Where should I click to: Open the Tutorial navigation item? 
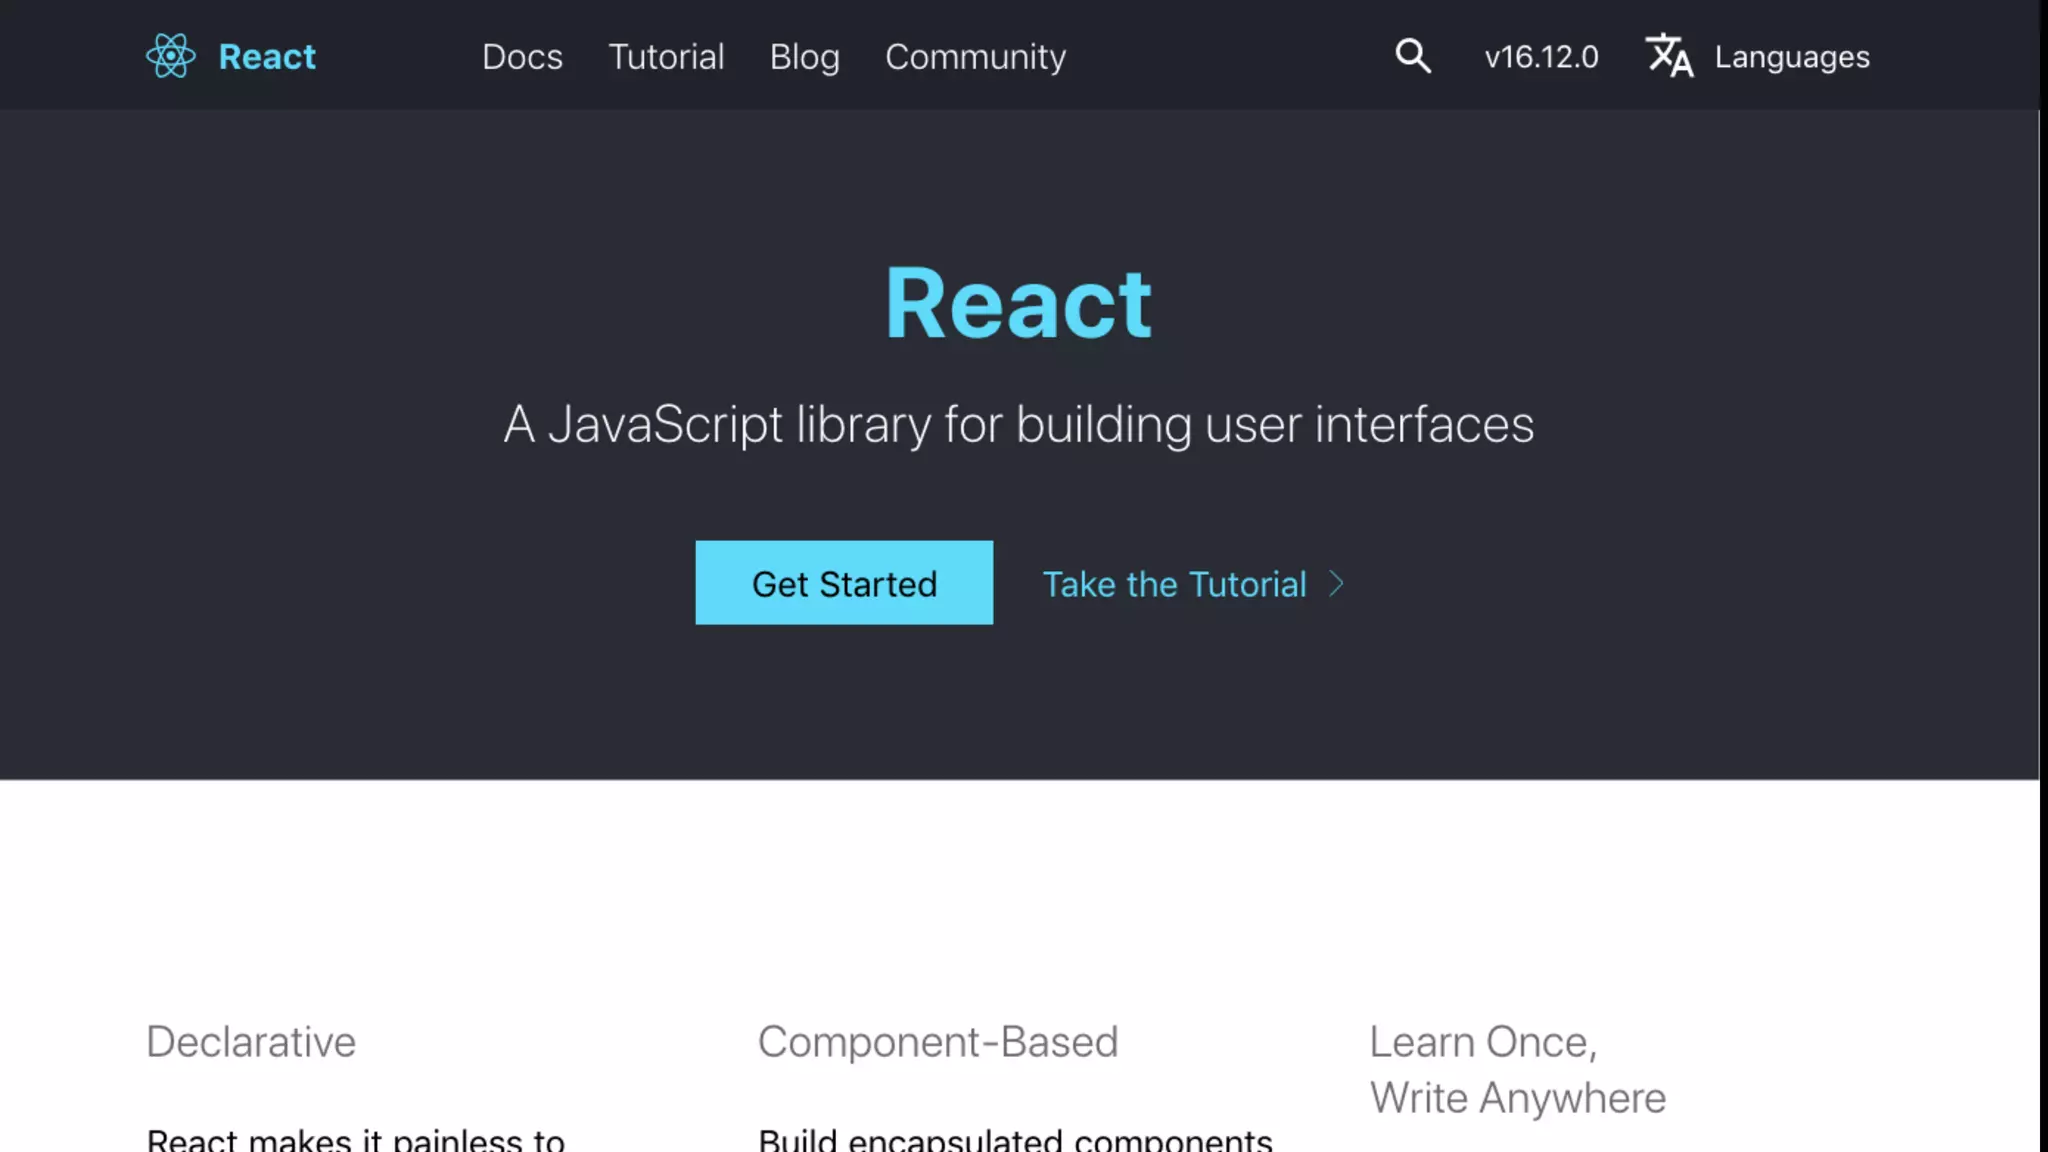(x=666, y=57)
